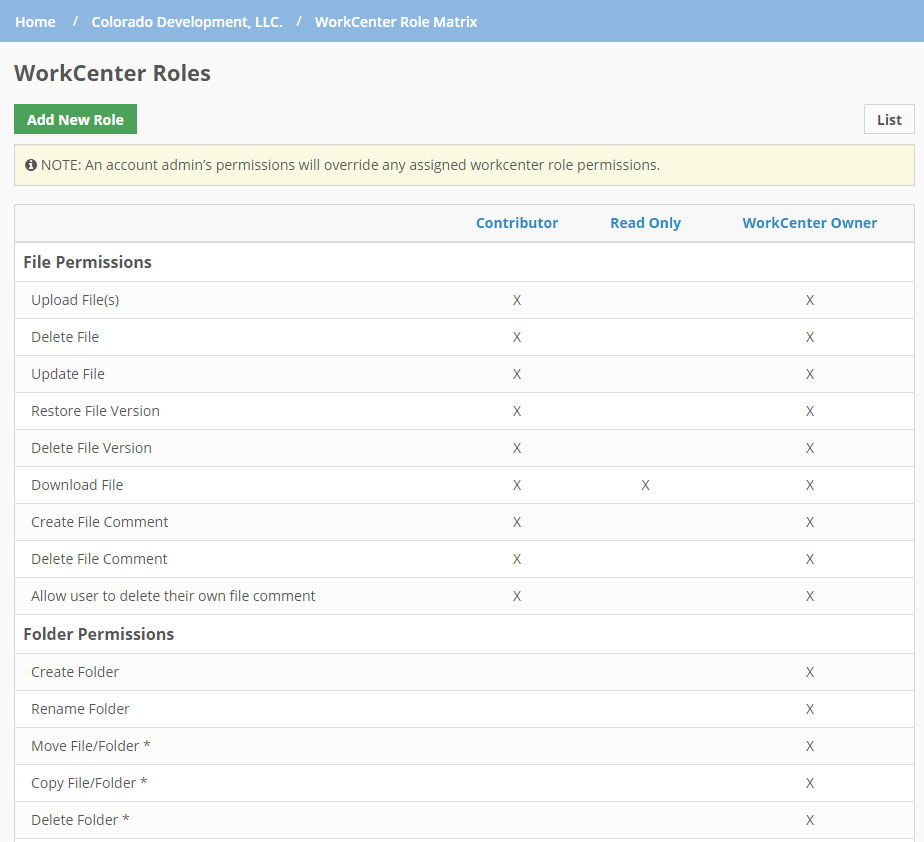Toggle Read Only permission for Download File

(x=645, y=484)
